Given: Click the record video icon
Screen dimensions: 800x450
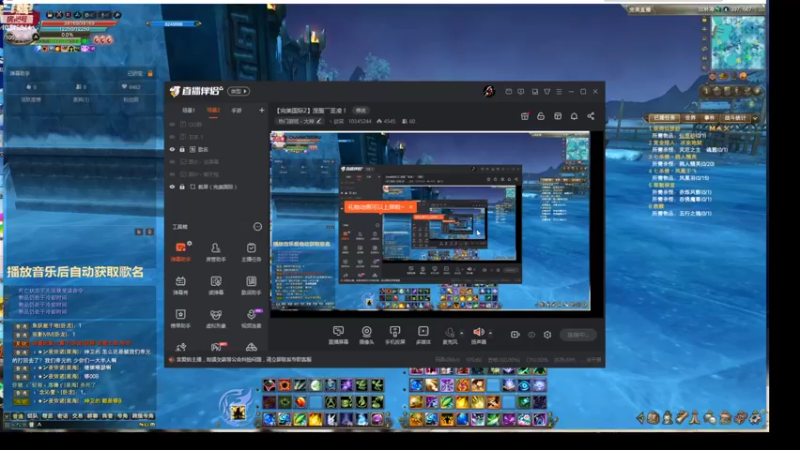Looking at the screenshot, I should coord(515,335).
